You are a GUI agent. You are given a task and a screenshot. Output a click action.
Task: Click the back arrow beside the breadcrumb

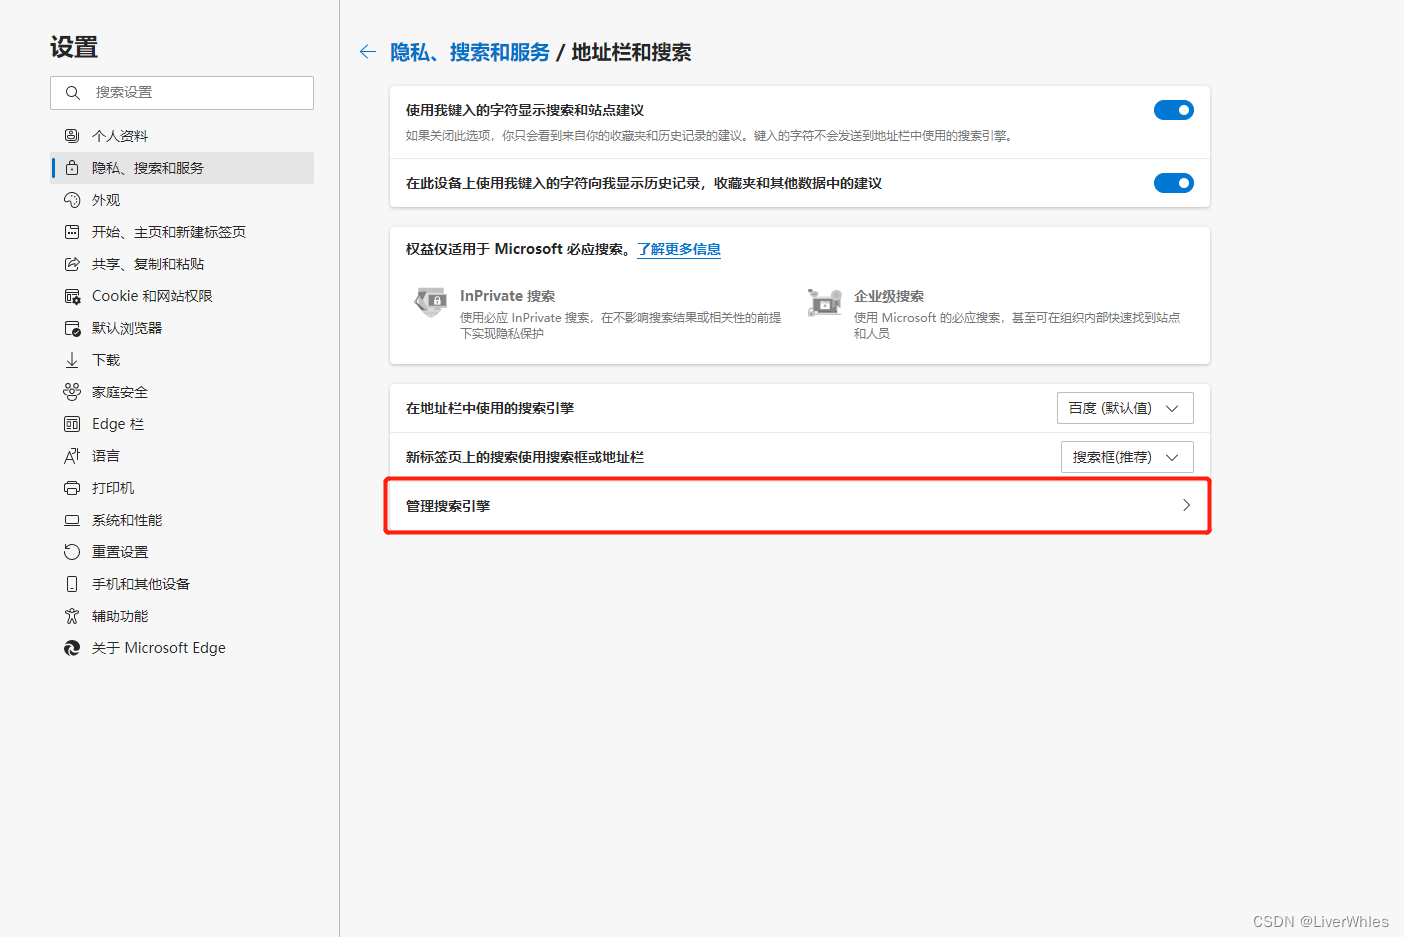(x=368, y=52)
